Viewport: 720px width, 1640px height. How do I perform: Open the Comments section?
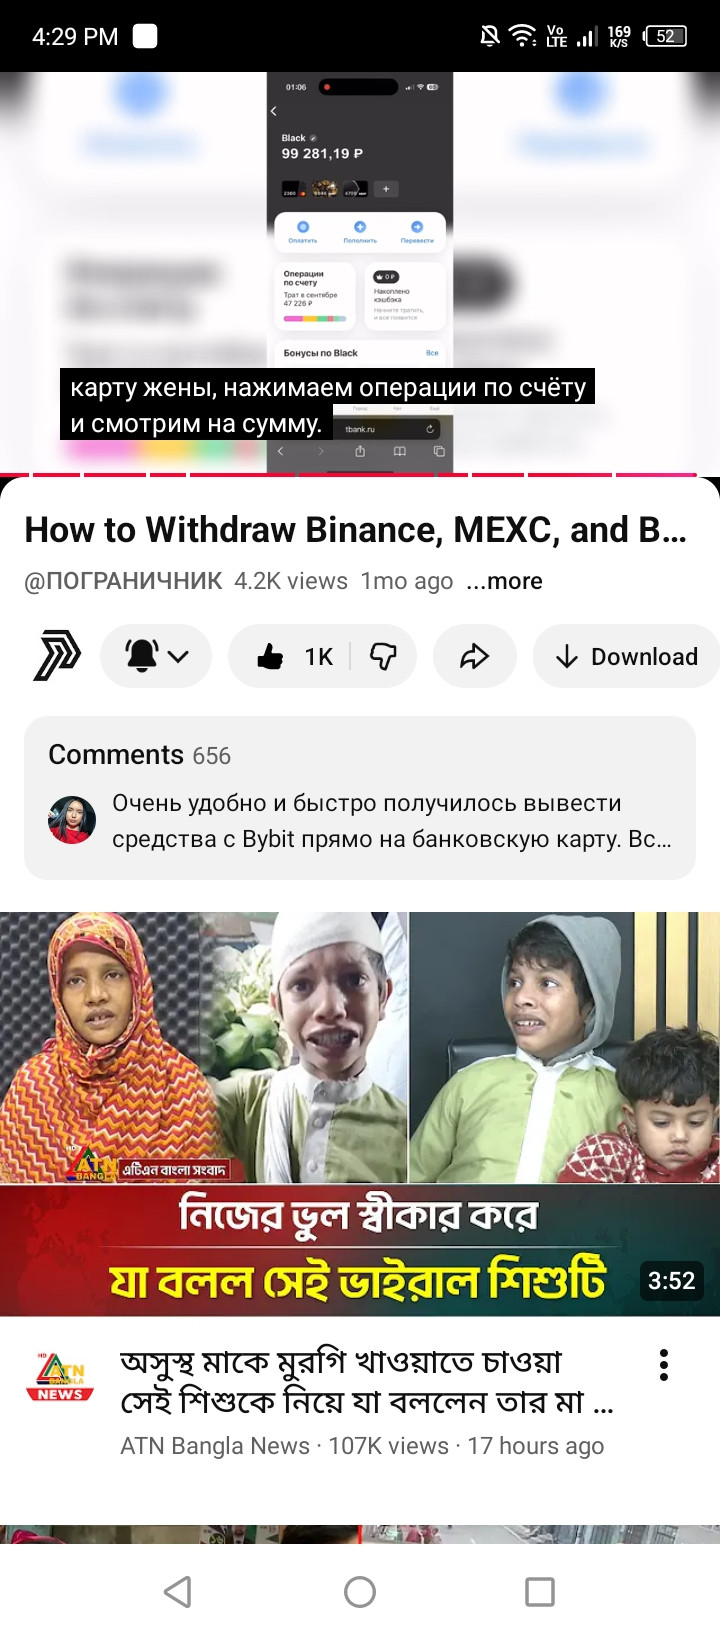(360, 798)
